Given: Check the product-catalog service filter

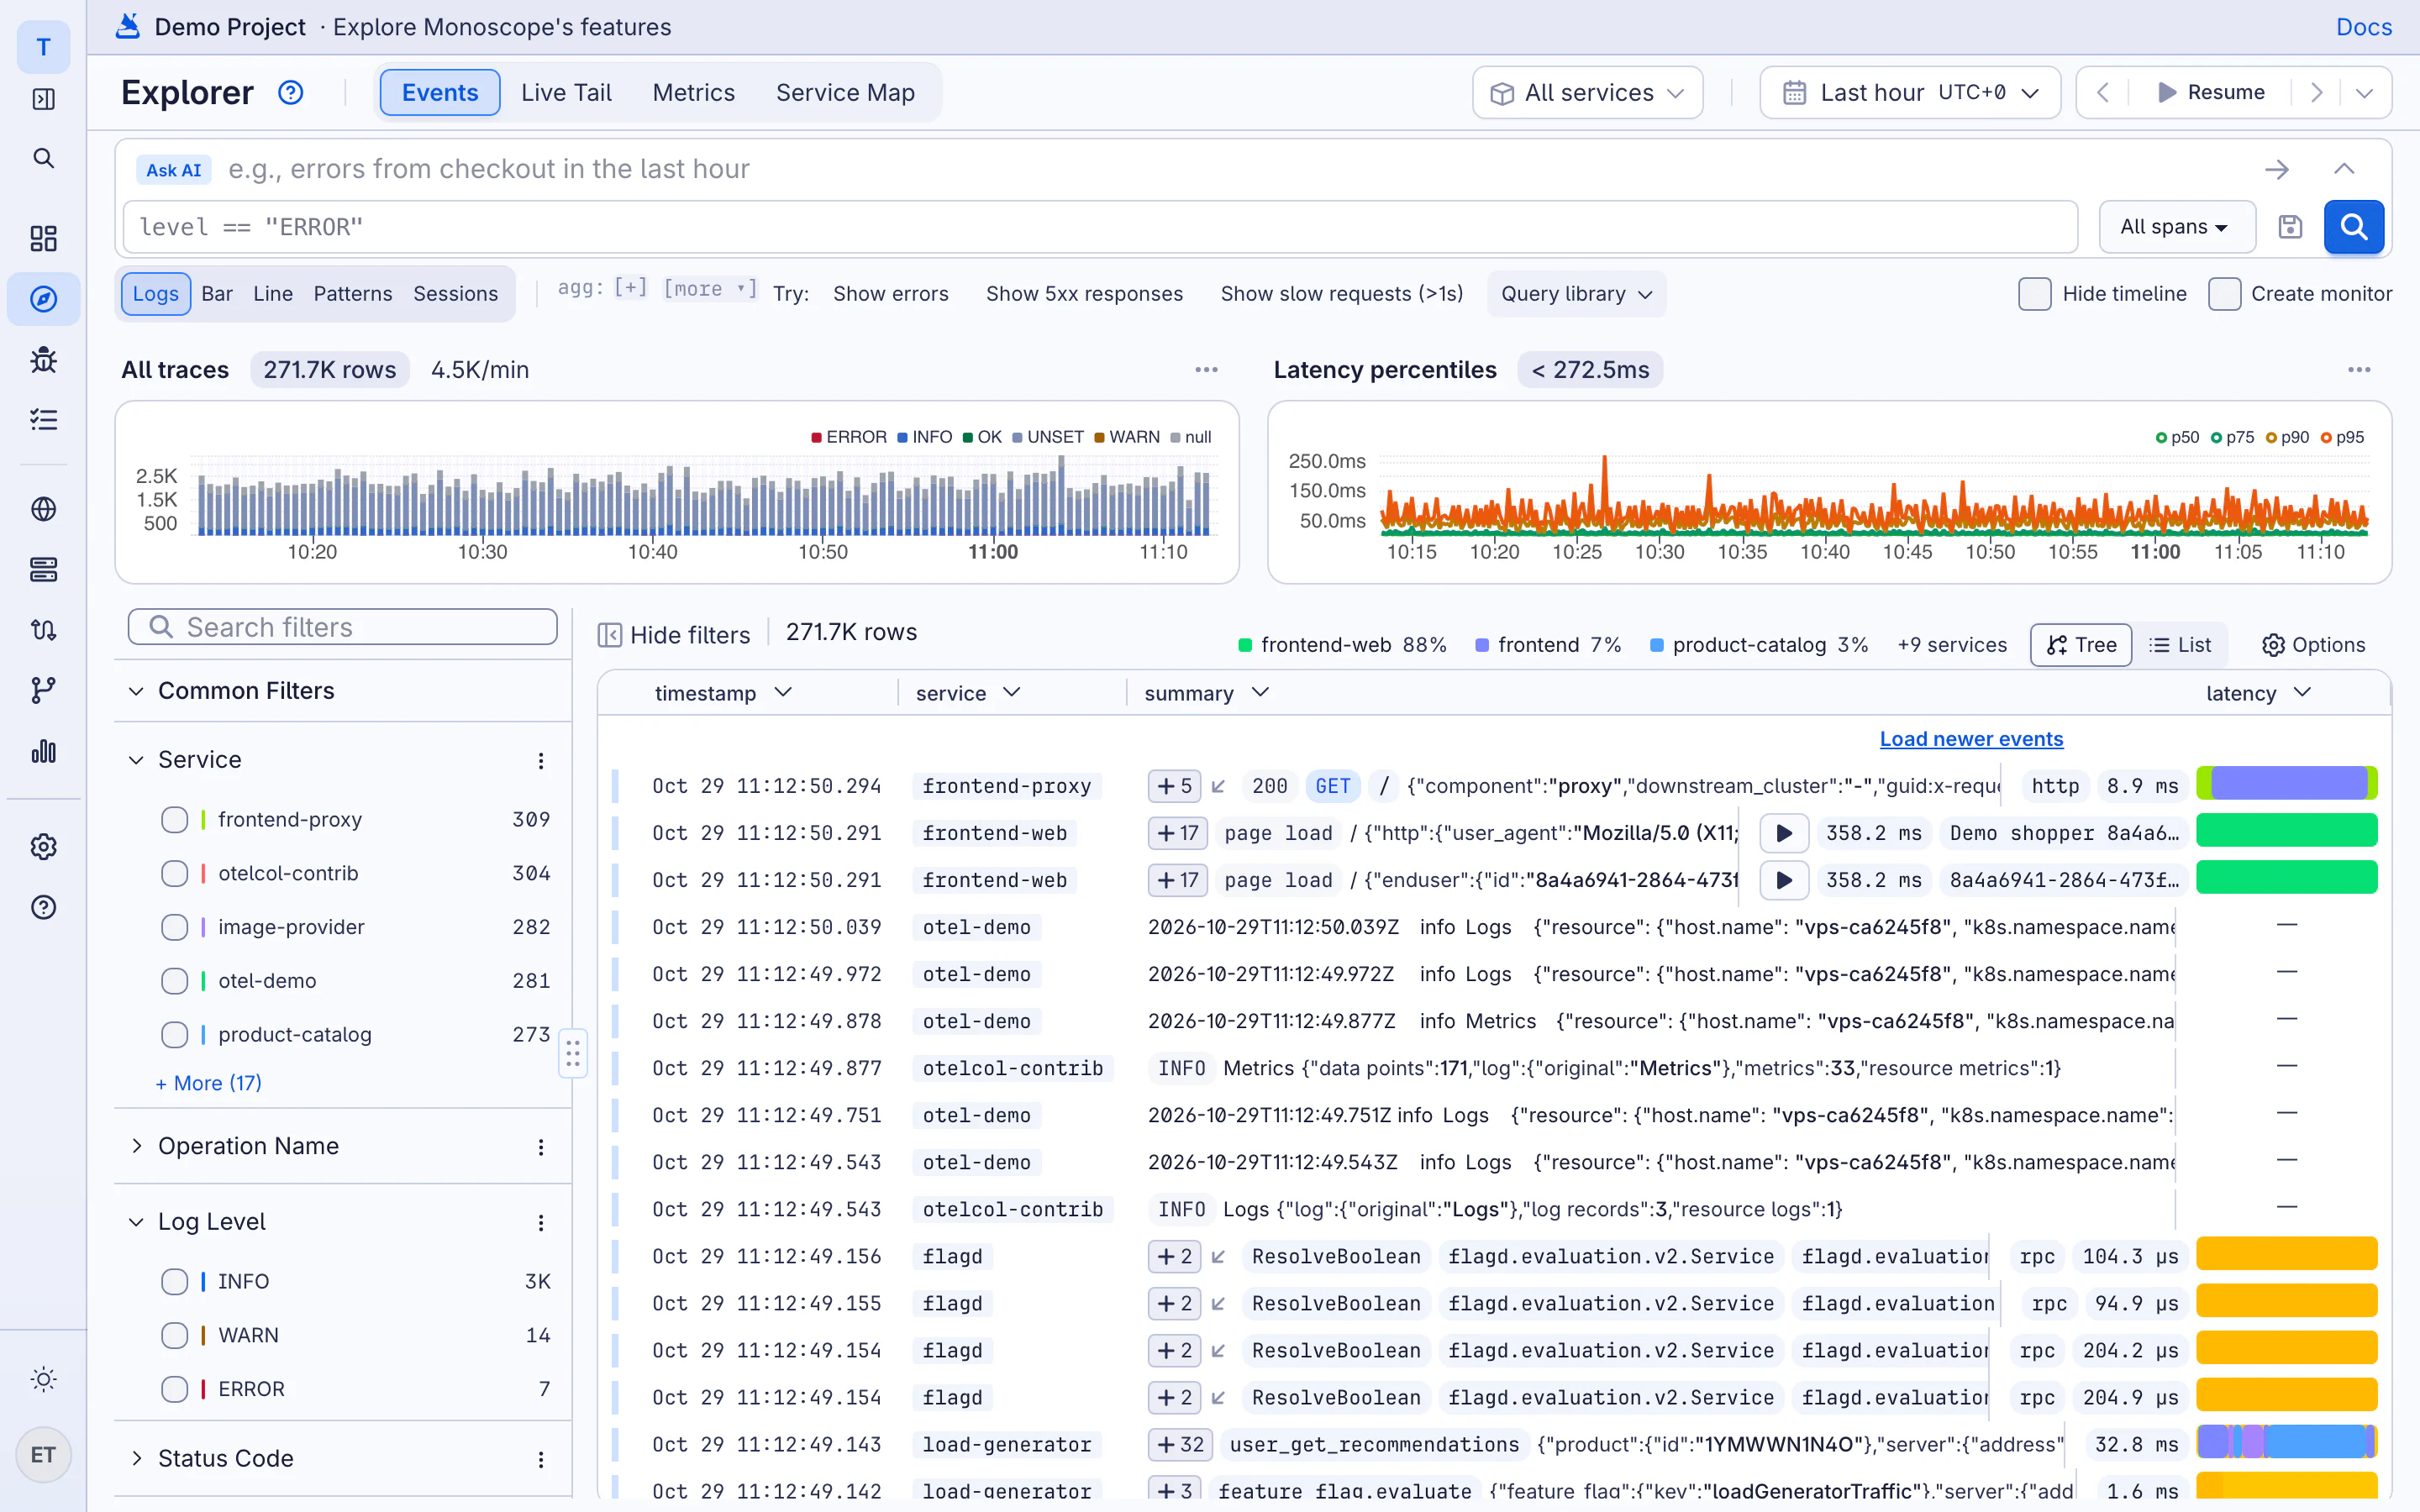Looking at the screenshot, I should point(175,1035).
